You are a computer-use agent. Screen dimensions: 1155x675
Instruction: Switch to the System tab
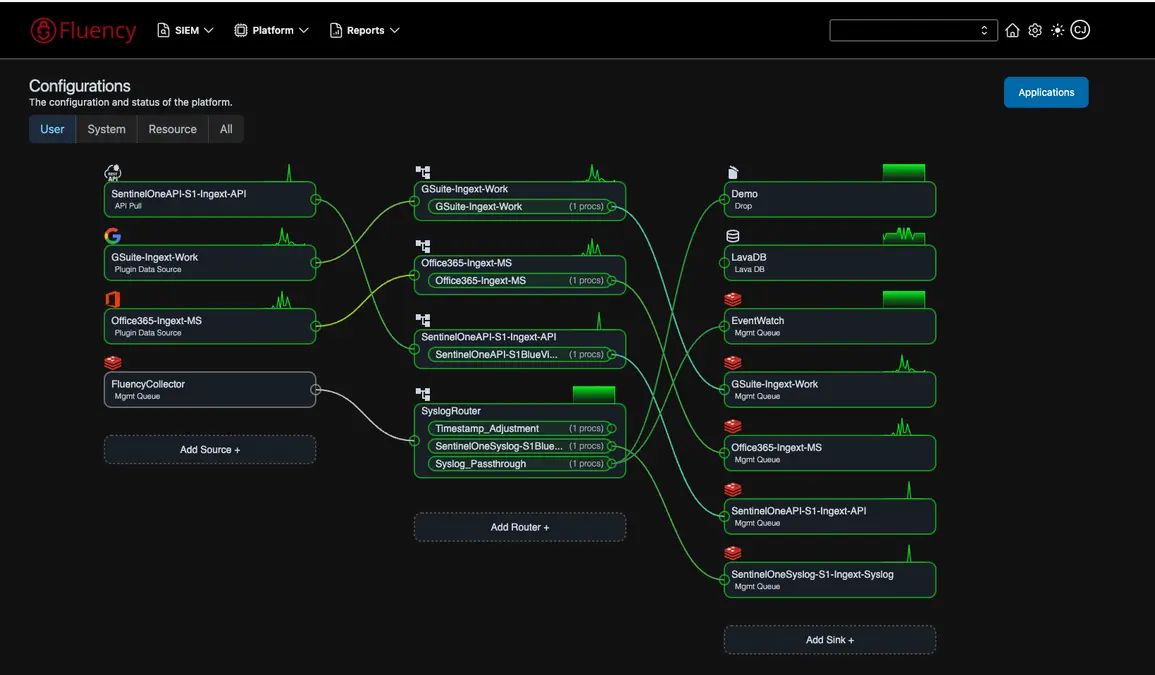(x=106, y=129)
